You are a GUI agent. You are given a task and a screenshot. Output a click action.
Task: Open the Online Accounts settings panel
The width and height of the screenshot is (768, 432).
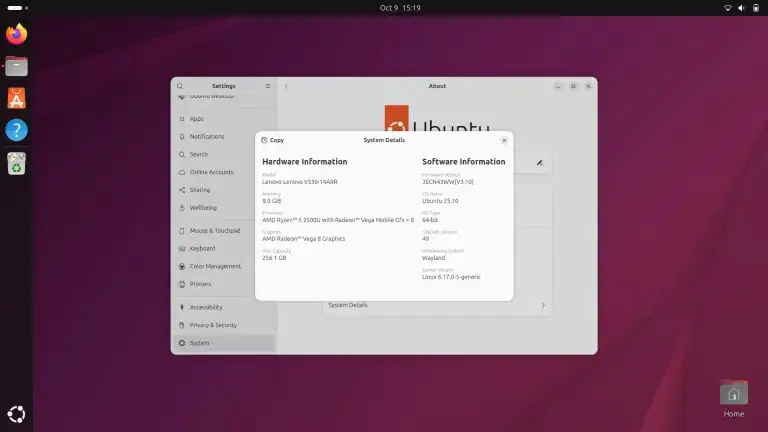tap(211, 172)
